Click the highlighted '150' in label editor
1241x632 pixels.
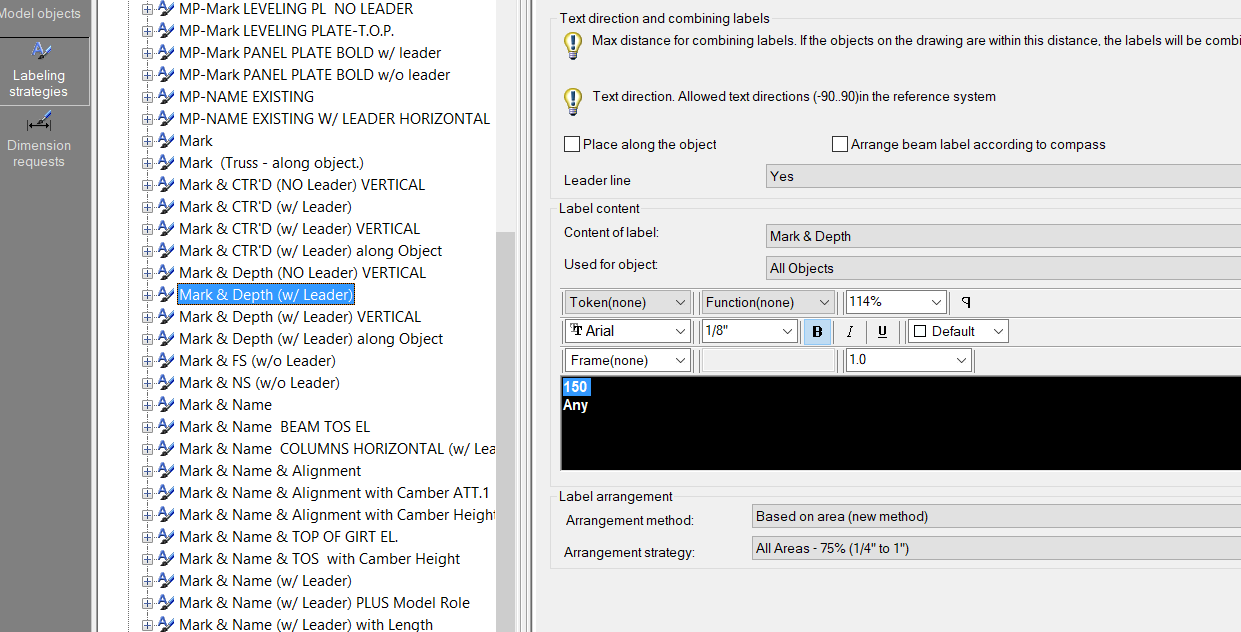575,387
